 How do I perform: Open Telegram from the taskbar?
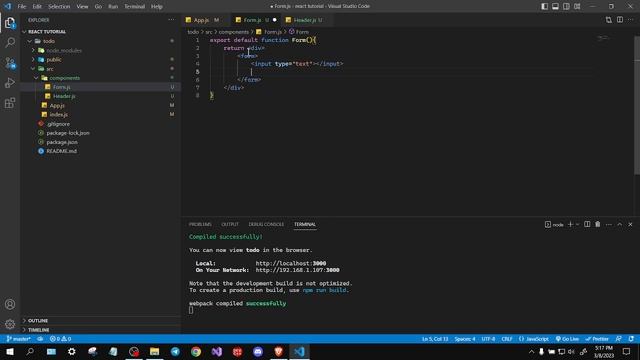[x=175, y=351]
